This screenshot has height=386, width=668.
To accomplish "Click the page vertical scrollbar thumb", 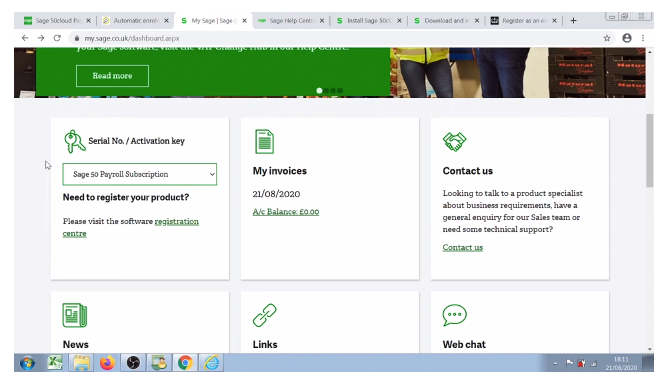I will [x=650, y=150].
